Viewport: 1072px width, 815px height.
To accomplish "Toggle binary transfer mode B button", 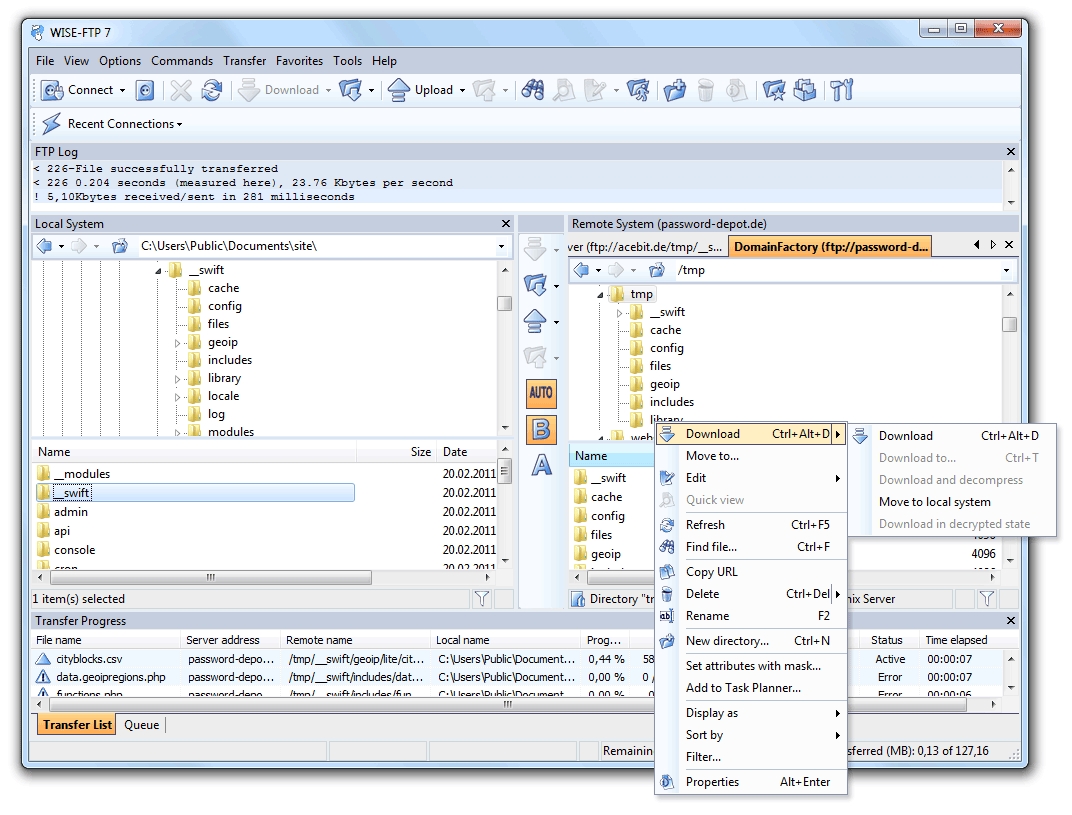I will 541,430.
